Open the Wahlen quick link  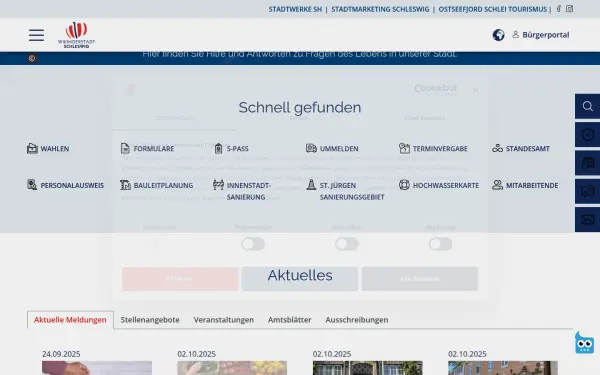[x=48, y=148]
